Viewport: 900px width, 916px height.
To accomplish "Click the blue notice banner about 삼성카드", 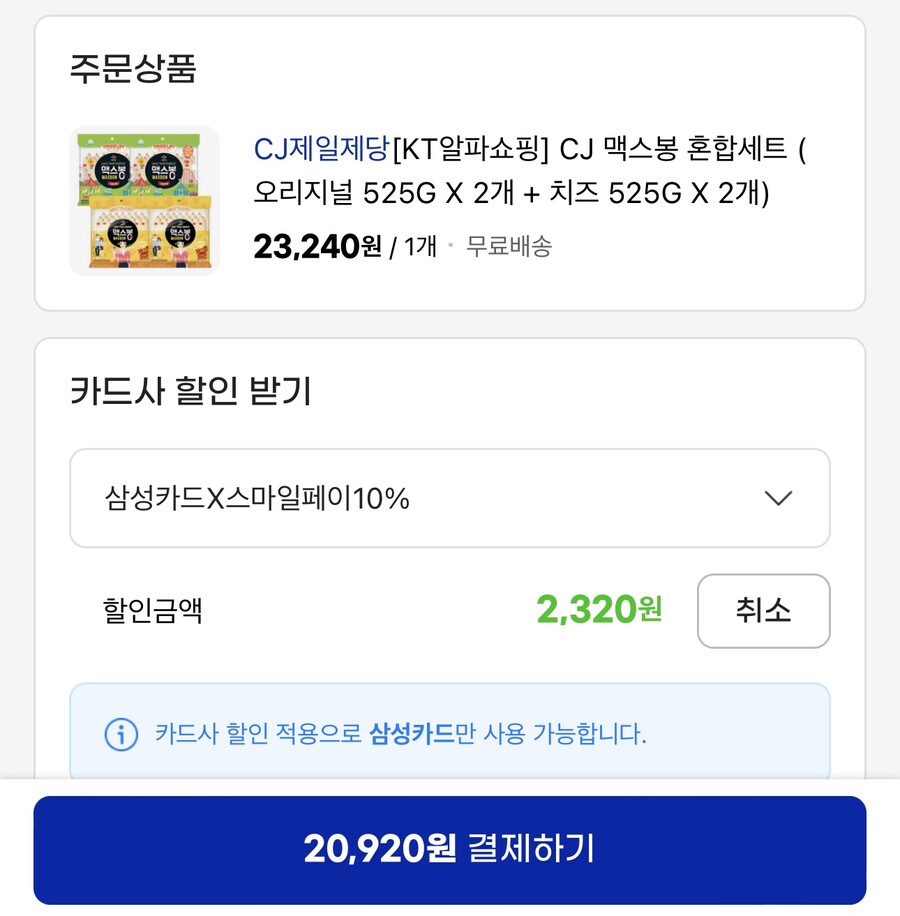I will click(450, 733).
